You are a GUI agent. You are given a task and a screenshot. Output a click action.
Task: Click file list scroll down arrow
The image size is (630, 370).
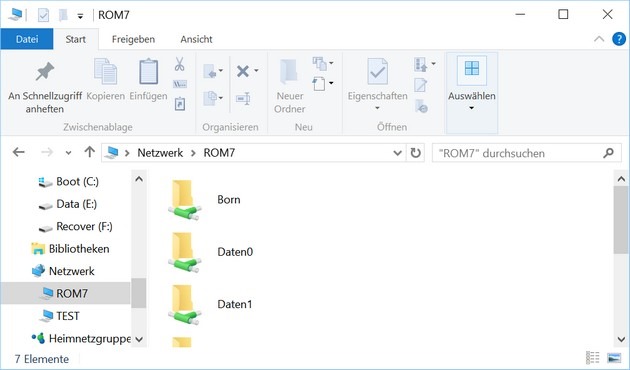621,339
